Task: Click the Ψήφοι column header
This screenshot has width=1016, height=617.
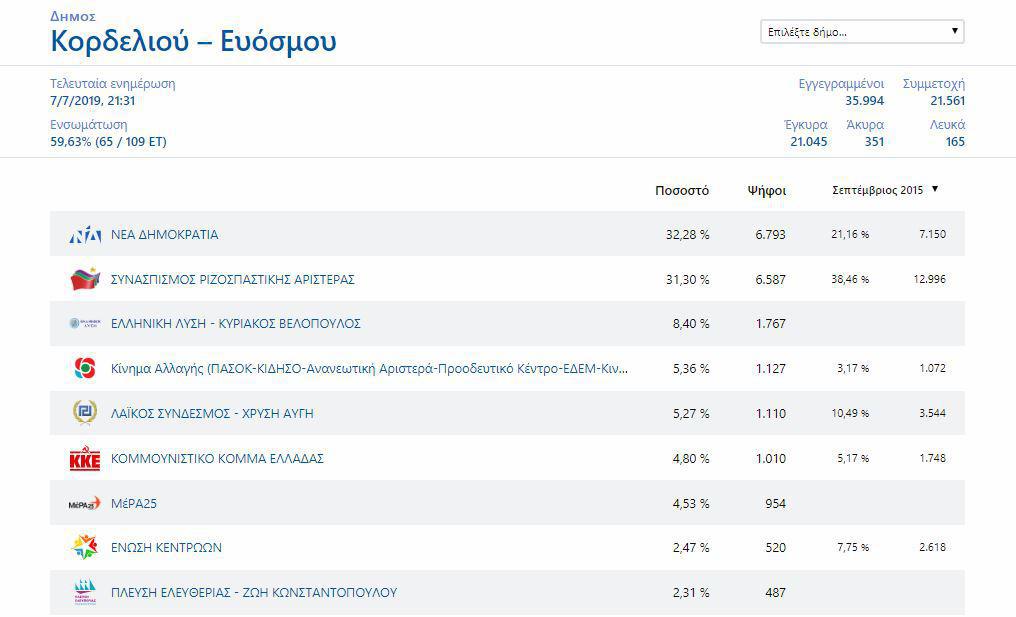Action: point(766,190)
